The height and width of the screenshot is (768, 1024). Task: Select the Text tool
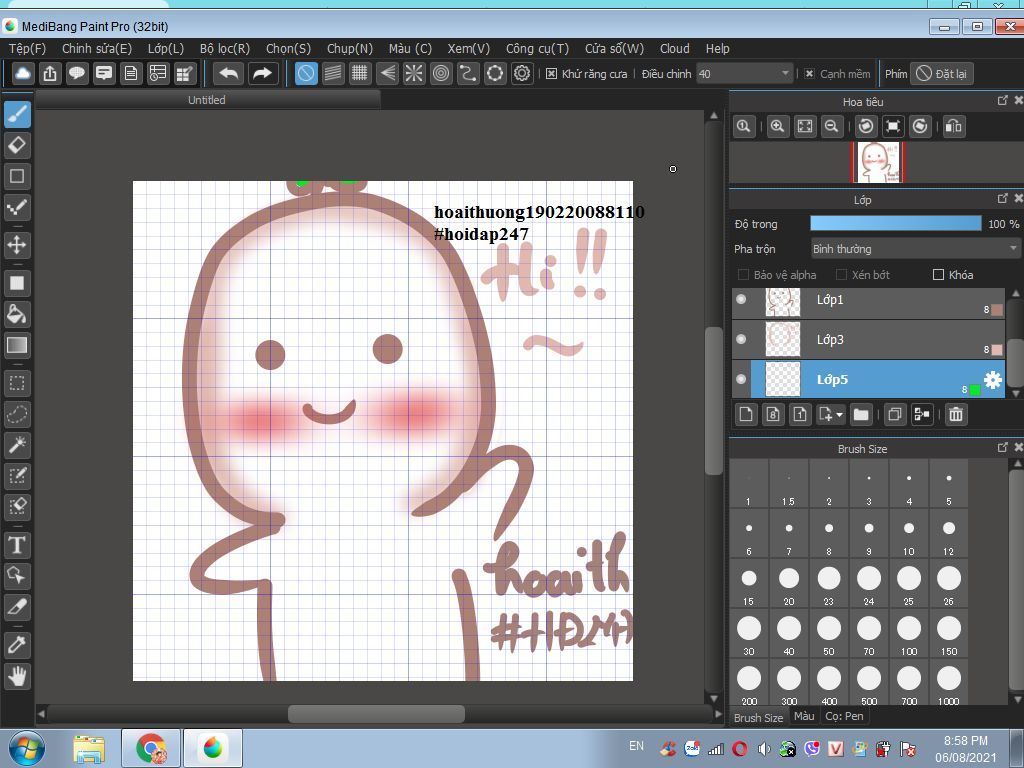click(x=17, y=545)
